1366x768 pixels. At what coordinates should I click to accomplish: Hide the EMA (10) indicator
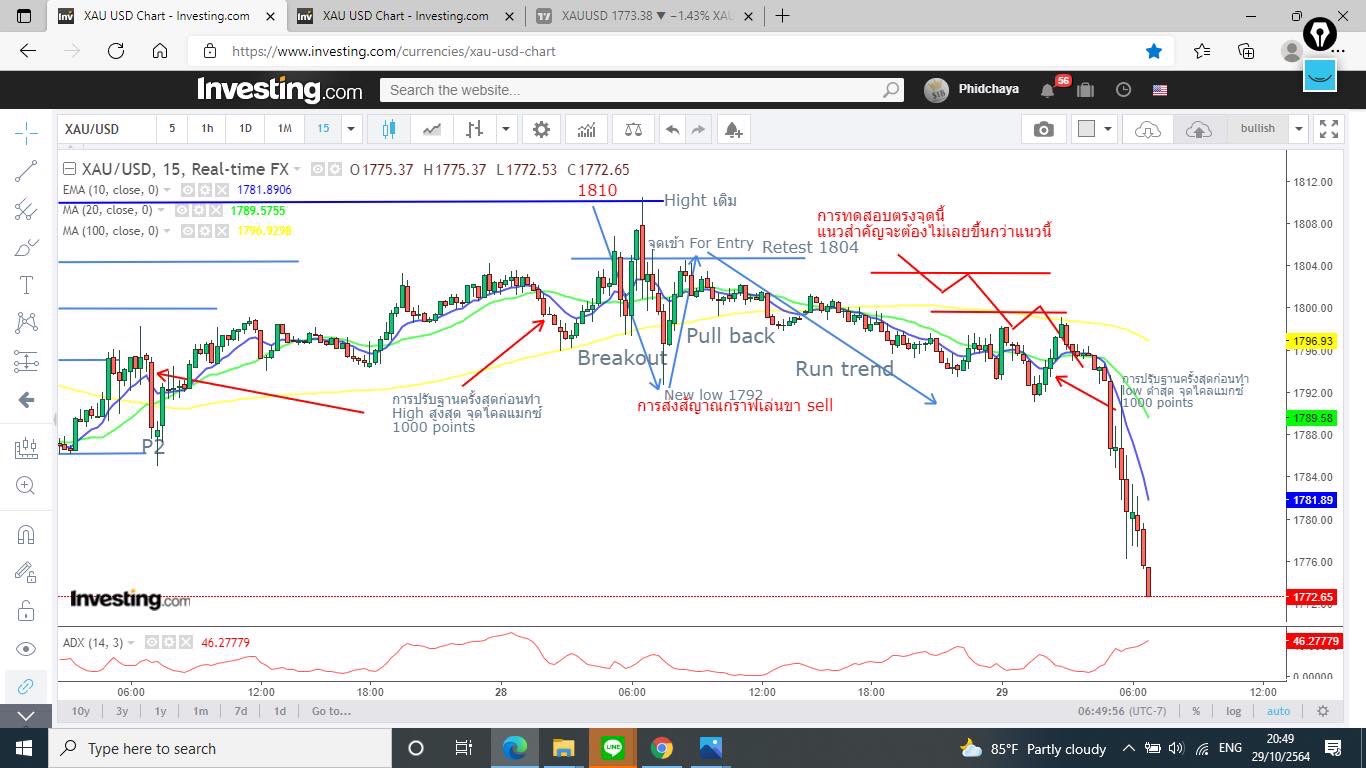[187, 190]
